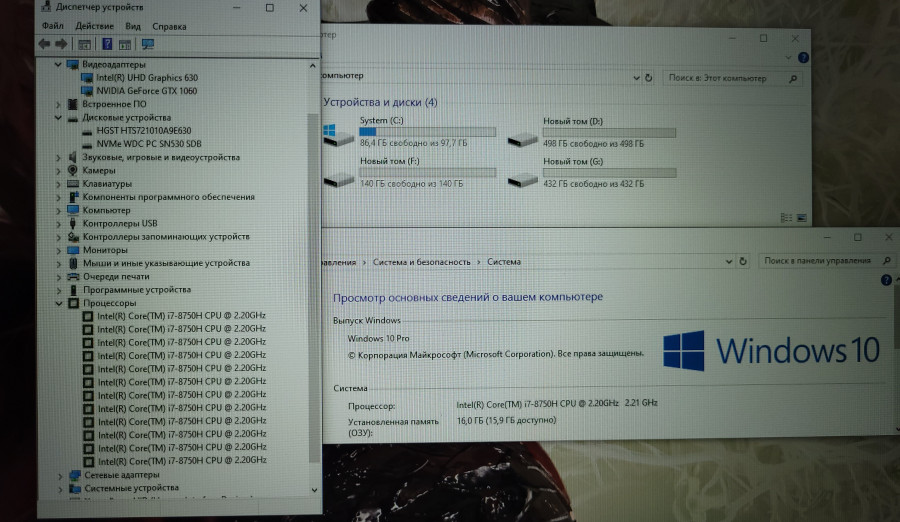Click the Мониторы category icon
900x522 pixels.
tap(73, 250)
